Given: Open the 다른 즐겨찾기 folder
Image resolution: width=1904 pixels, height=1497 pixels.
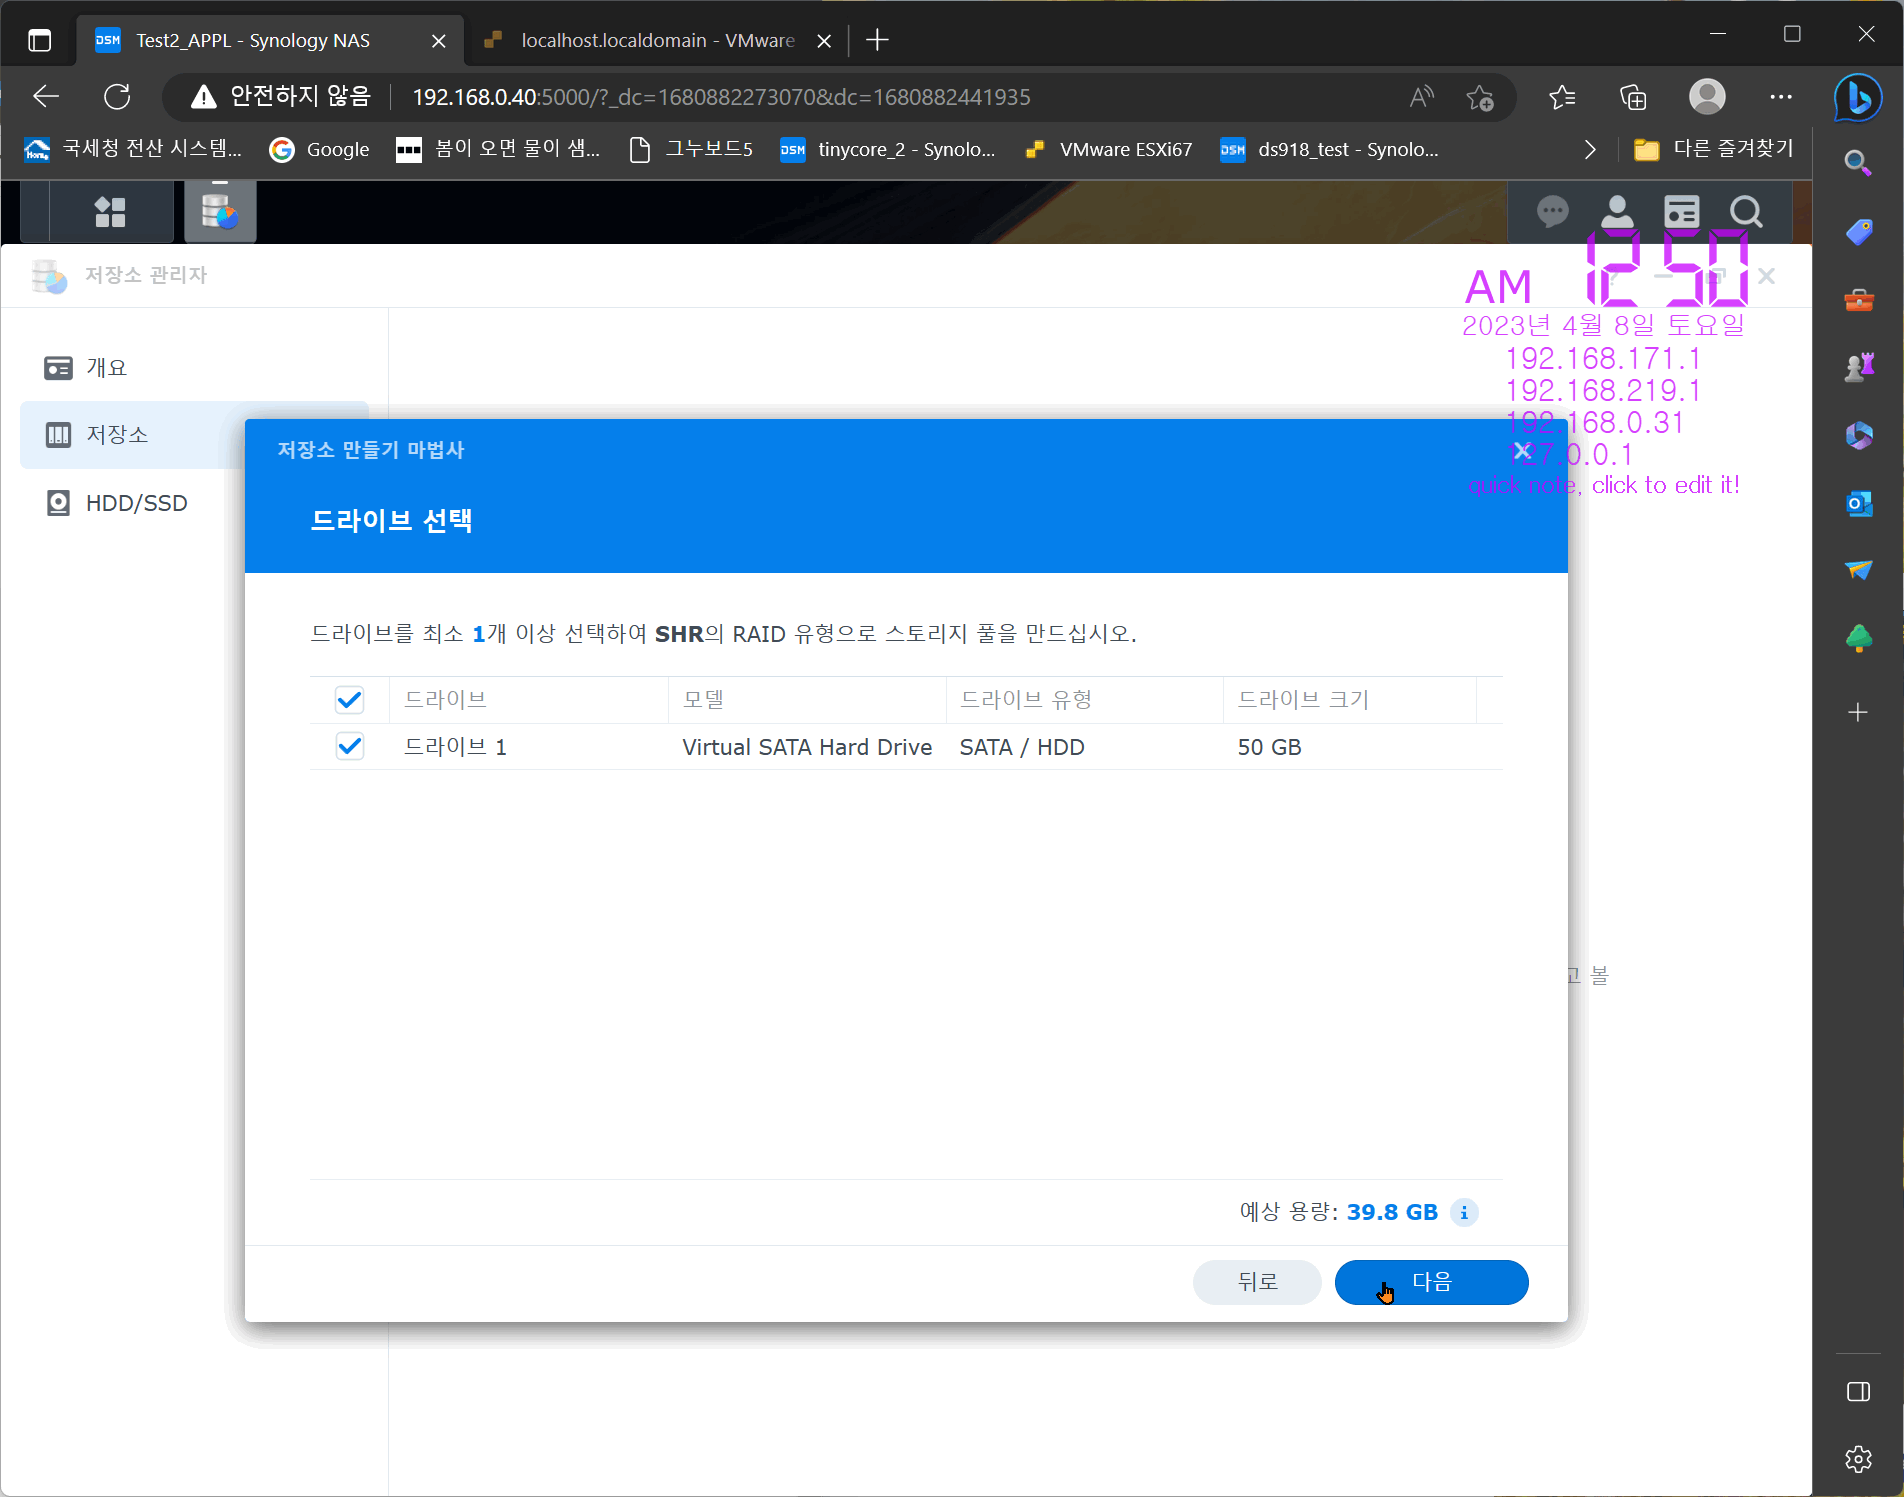Looking at the screenshot, I should tap(1714, 149).
